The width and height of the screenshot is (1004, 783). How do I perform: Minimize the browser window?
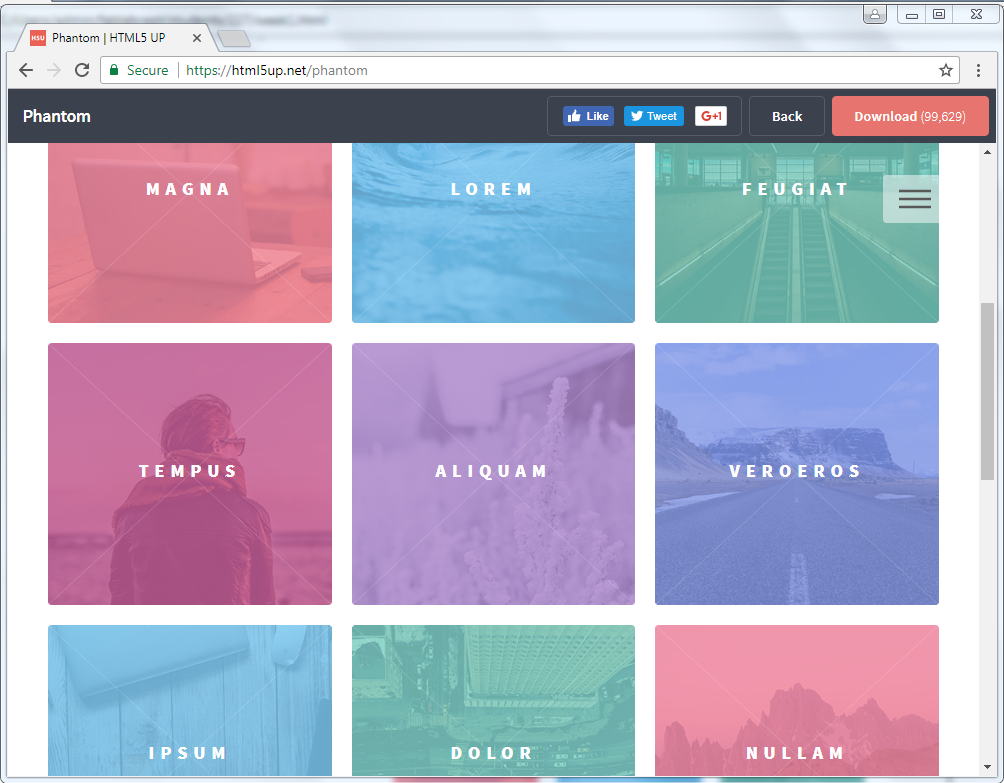(x=911, y=14)
